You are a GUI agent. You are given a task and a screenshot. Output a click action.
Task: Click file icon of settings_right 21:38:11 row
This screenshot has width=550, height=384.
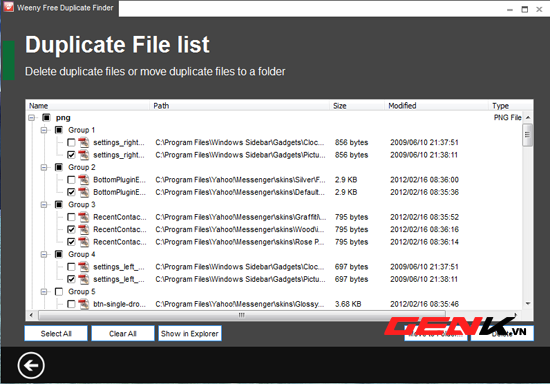[83, 155]
